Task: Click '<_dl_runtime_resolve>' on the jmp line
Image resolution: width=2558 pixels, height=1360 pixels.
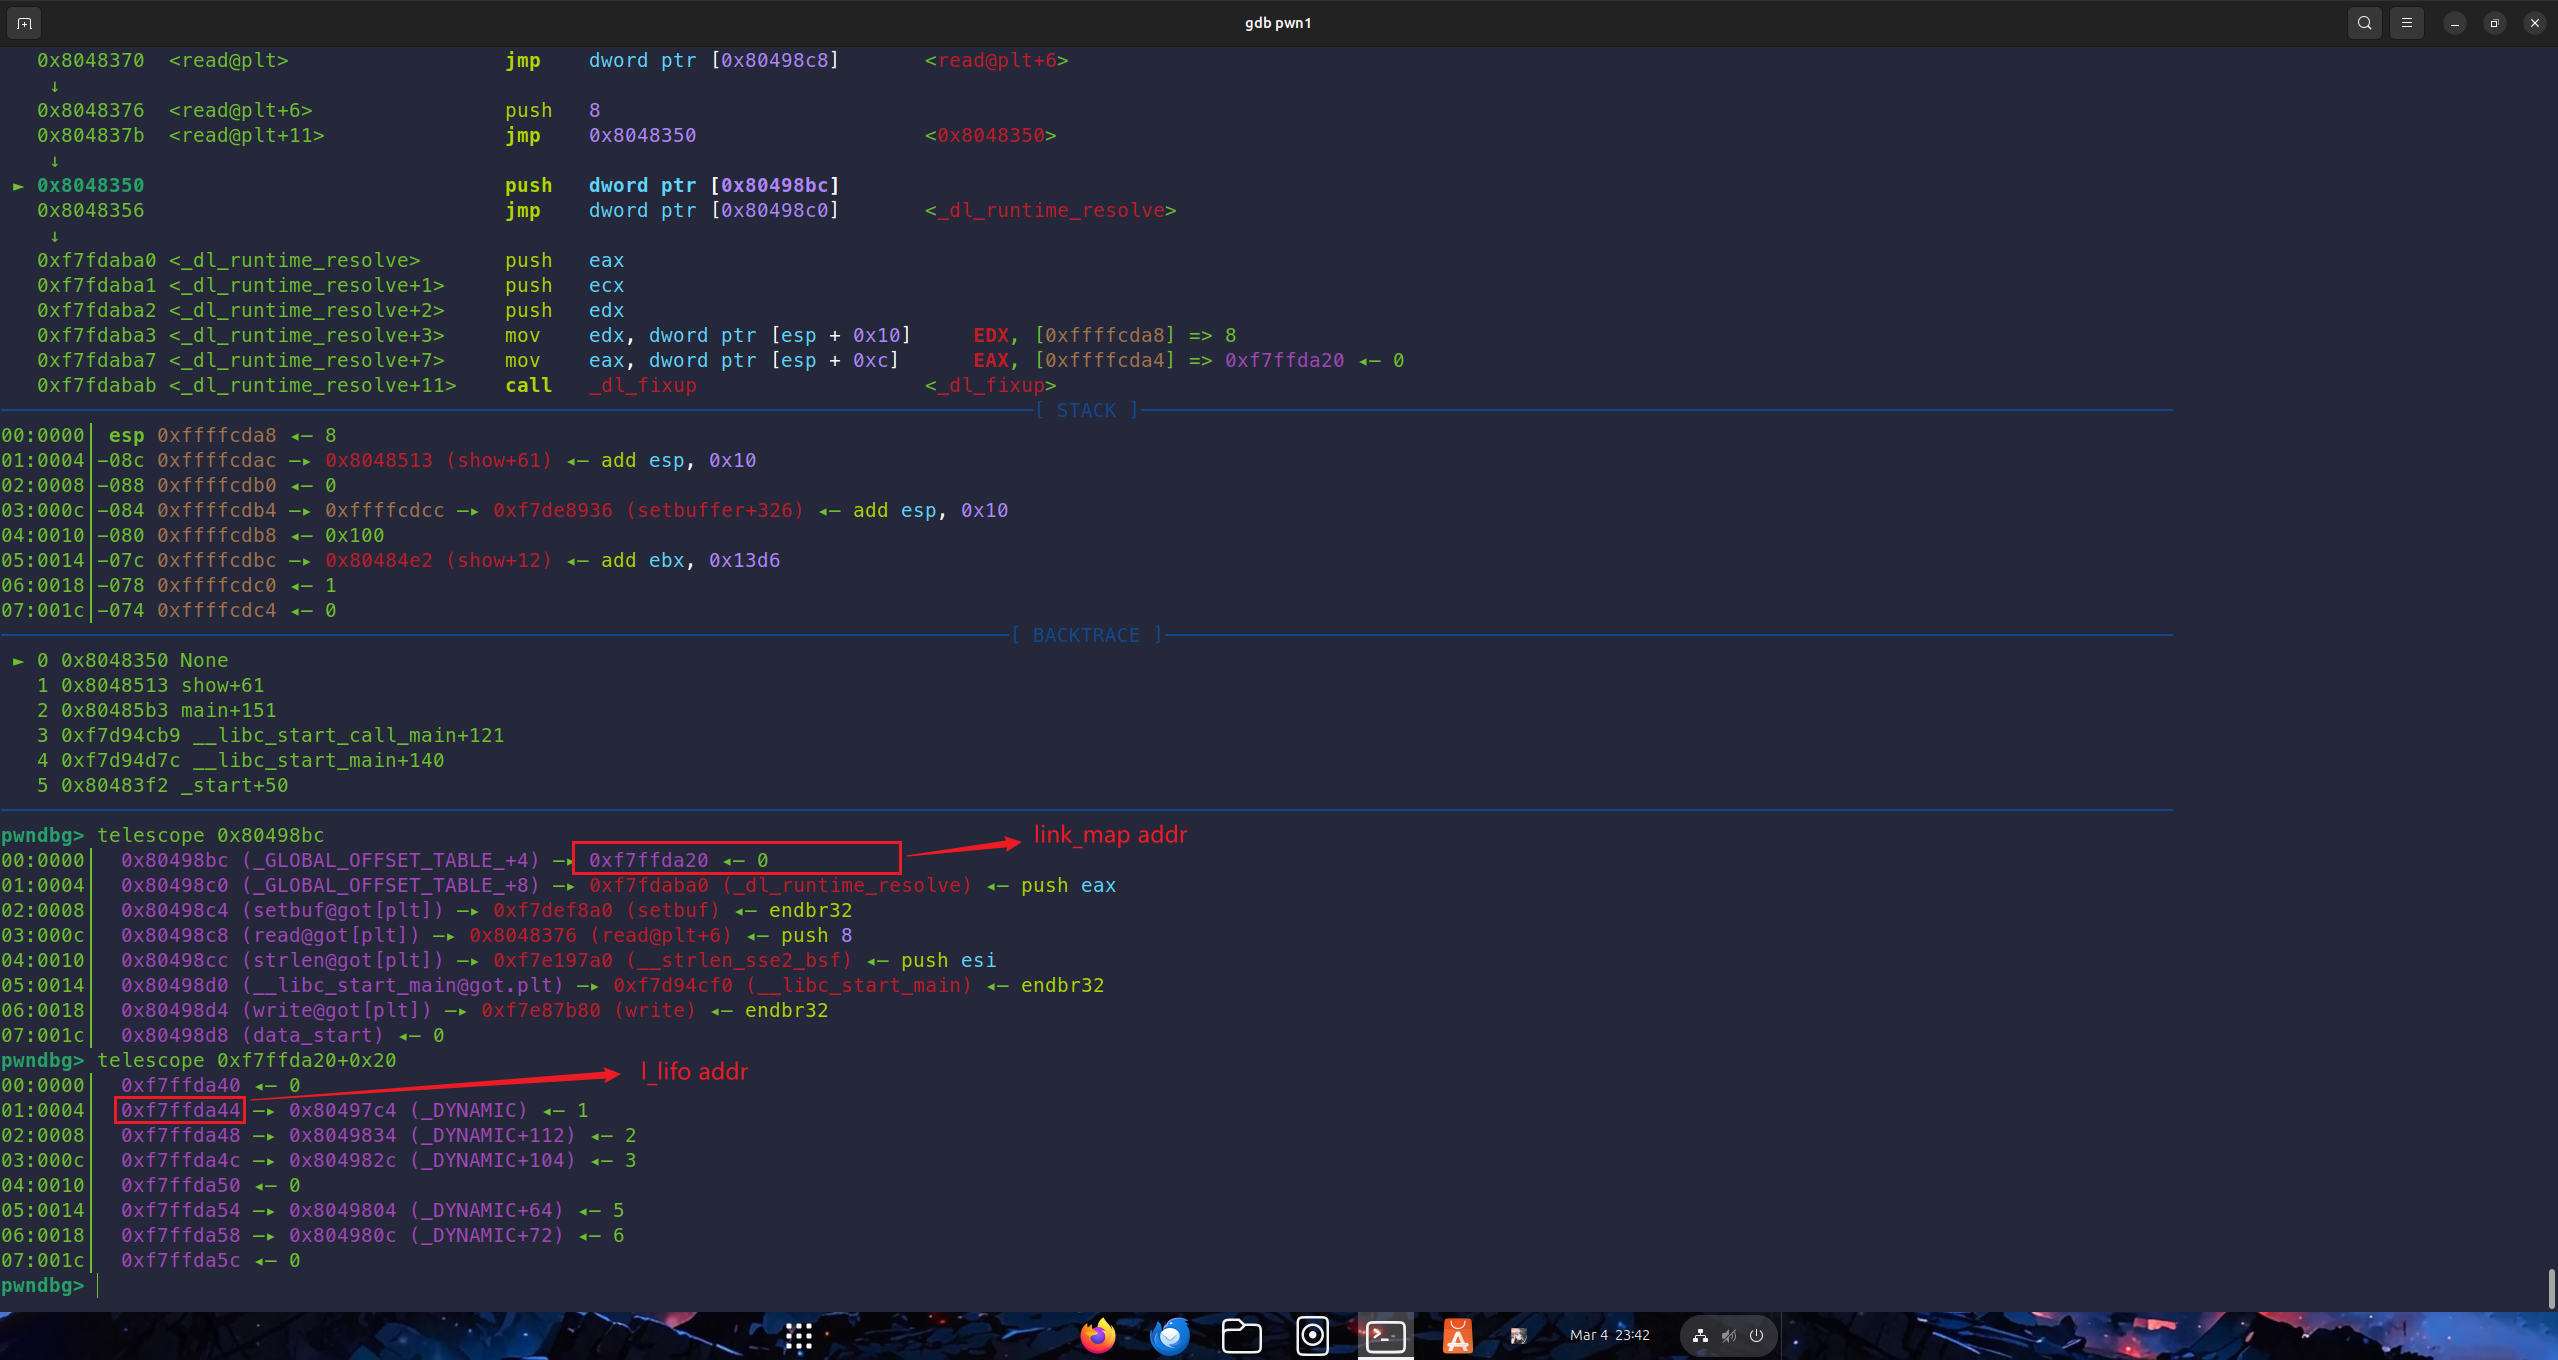Action: [1050, 211]
